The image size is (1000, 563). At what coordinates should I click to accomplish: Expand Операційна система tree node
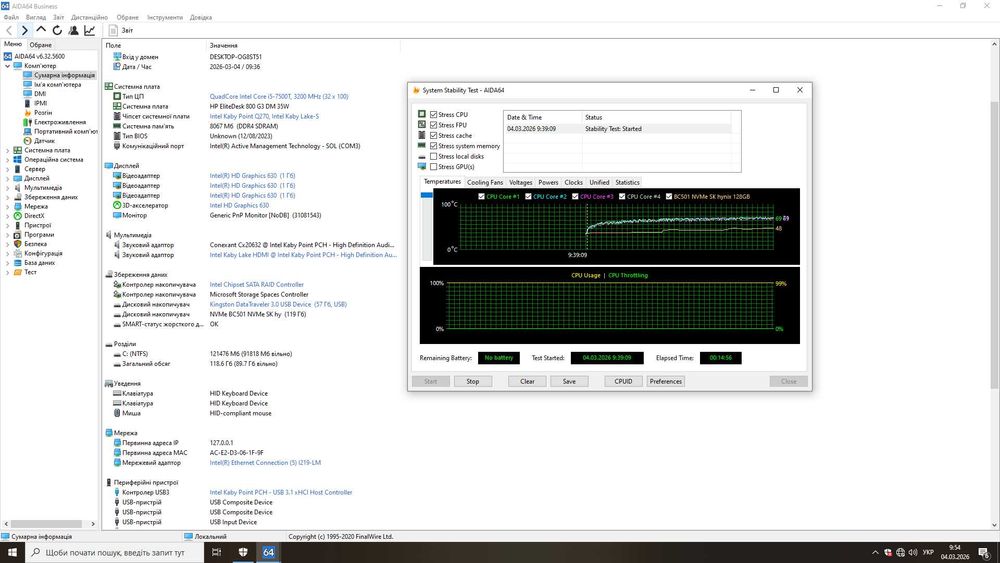pyautogui.click(x=8, y=159)
